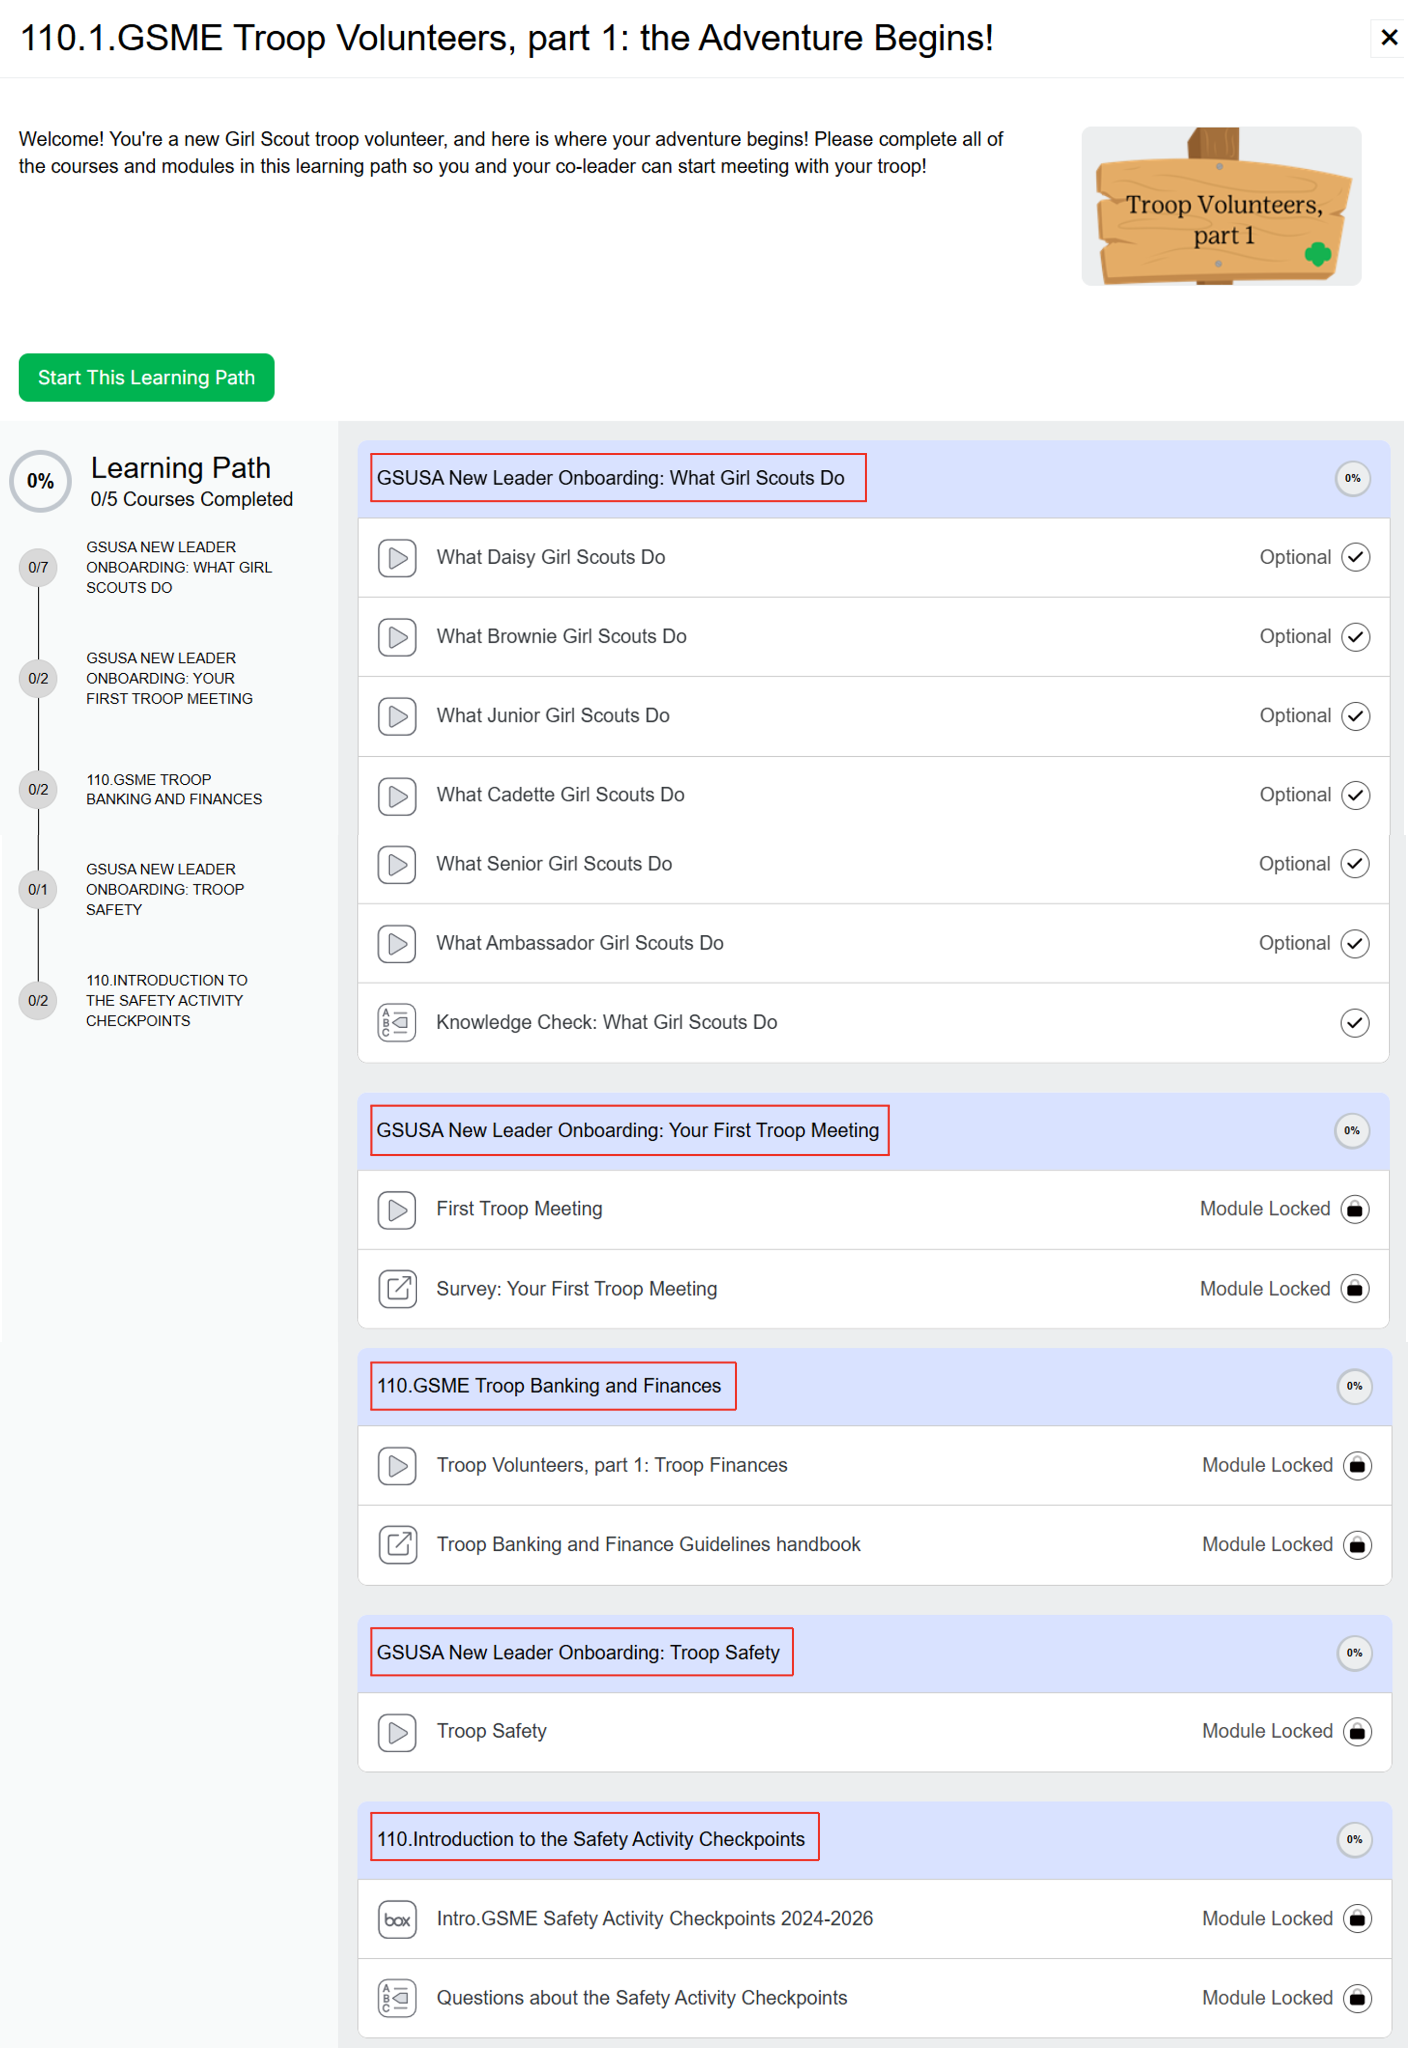Click lock icon next to Troop Safety module
This screenshot has height=2048, width=1408.
click(x=1357, y=1731)
